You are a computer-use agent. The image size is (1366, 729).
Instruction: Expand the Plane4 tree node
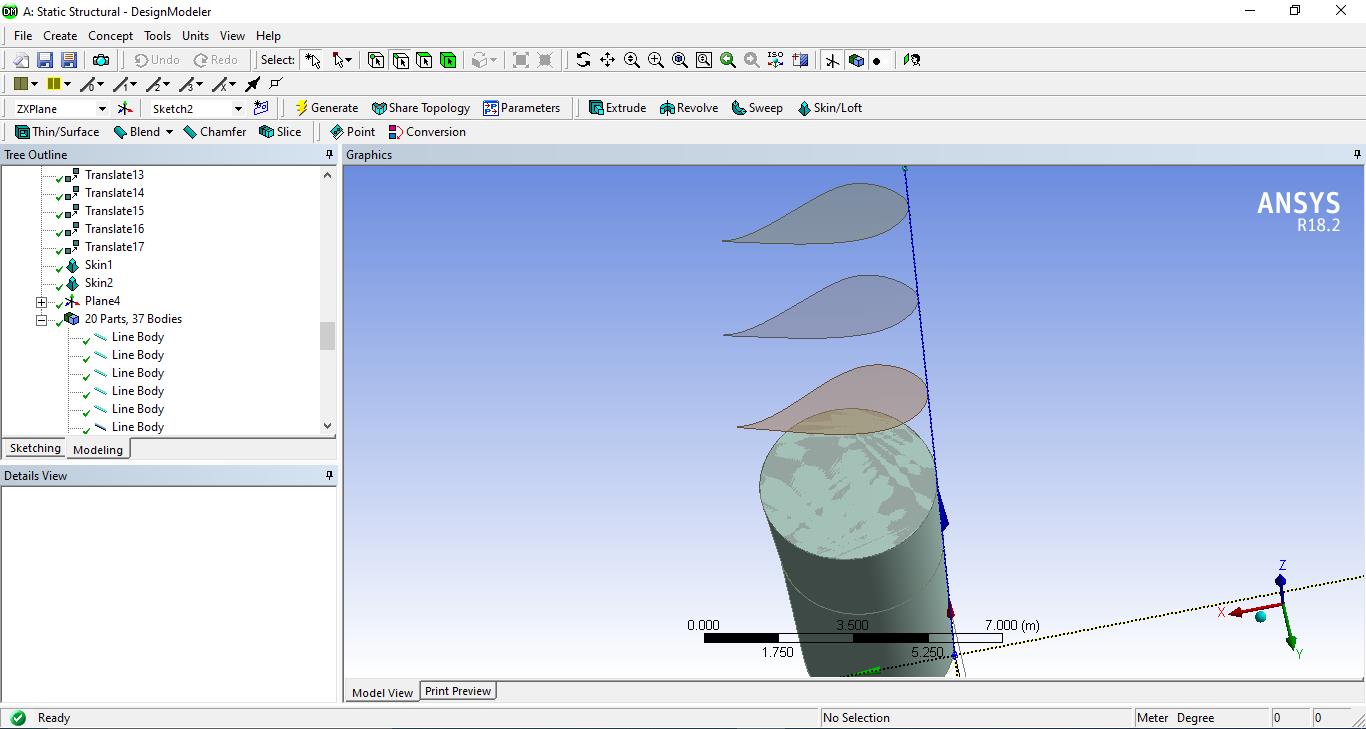click(x=41, y=301)
